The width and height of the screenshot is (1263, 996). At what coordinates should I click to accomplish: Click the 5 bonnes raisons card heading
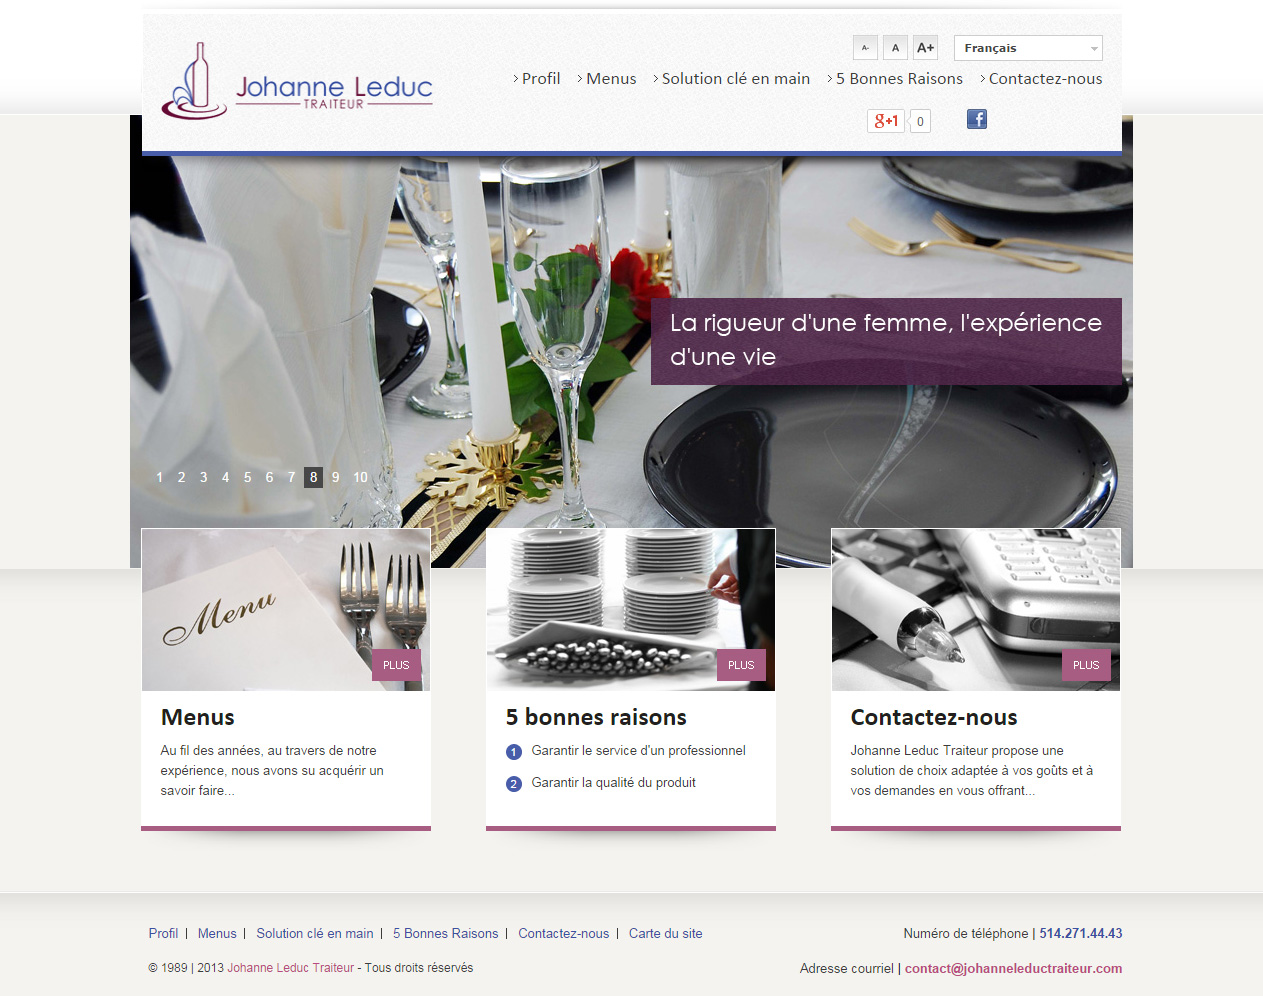click(596, 717)
